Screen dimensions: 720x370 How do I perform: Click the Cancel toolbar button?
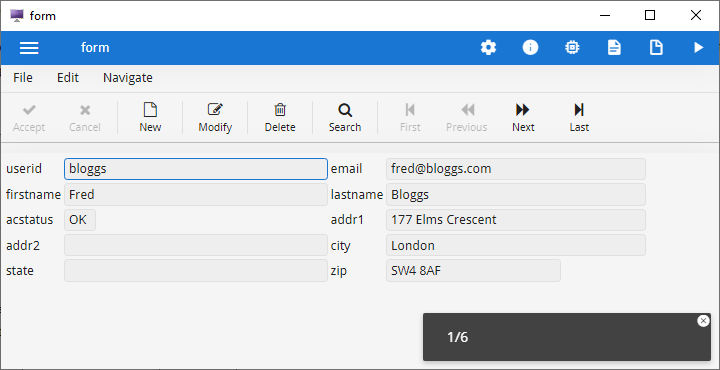[x=85, y=118]
